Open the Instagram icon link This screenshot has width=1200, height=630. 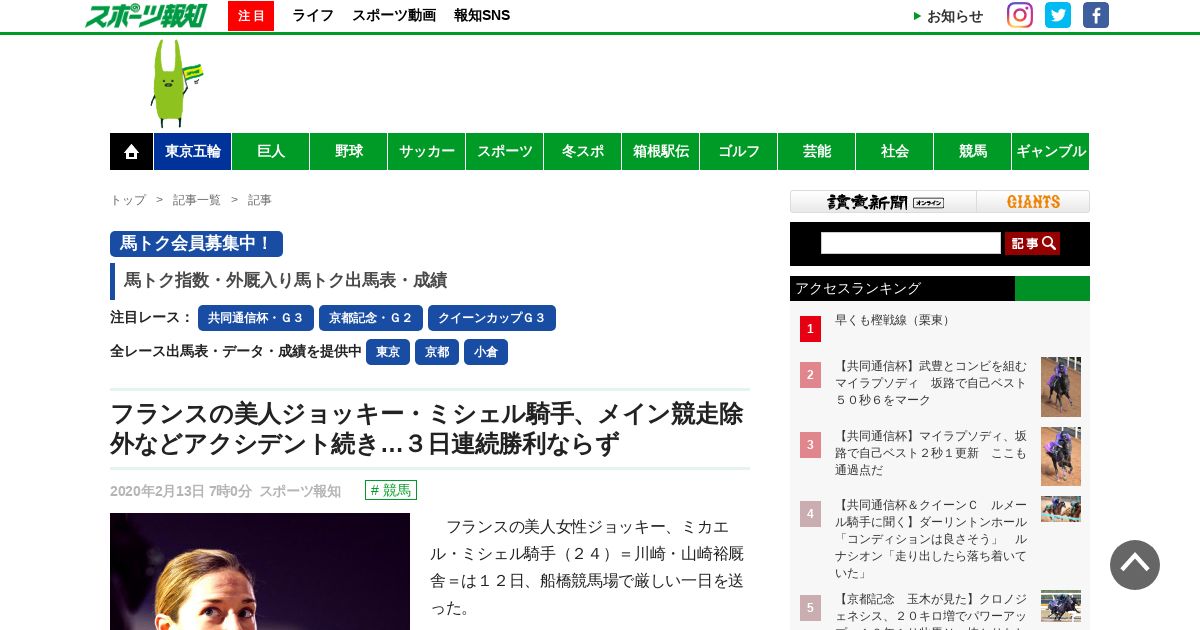coord(1020,15)
